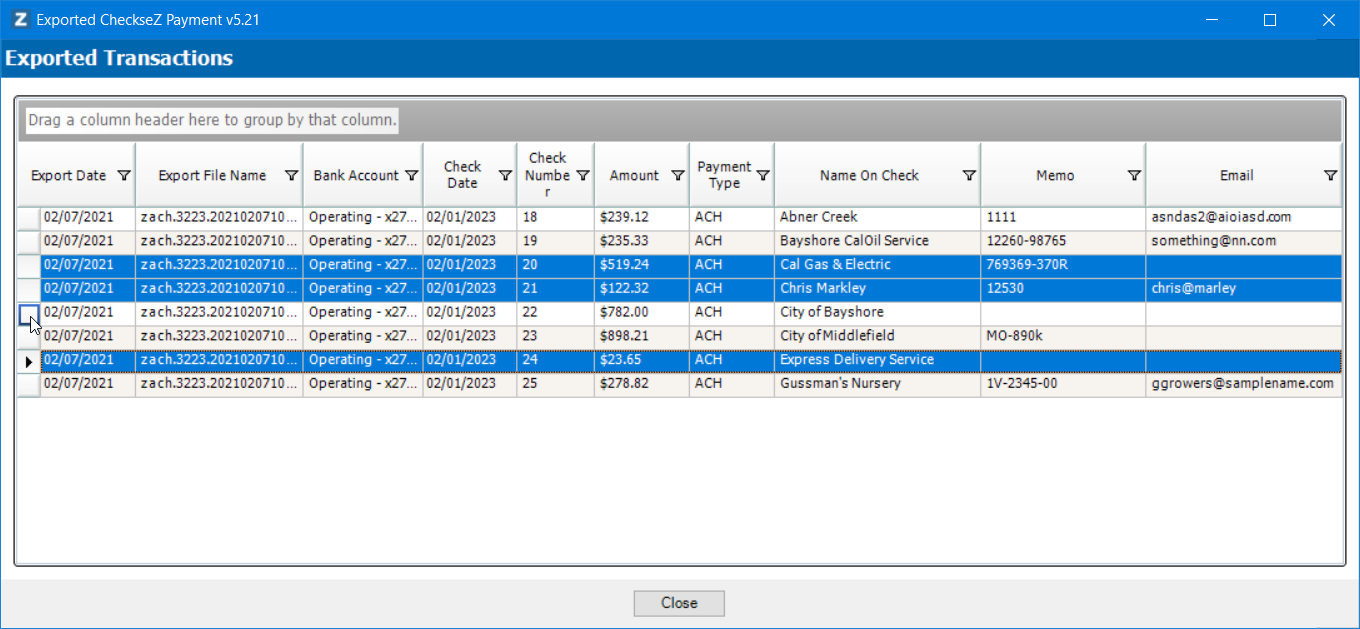Close window with title bar X

pyautogui.click(x=1329, y=20)
